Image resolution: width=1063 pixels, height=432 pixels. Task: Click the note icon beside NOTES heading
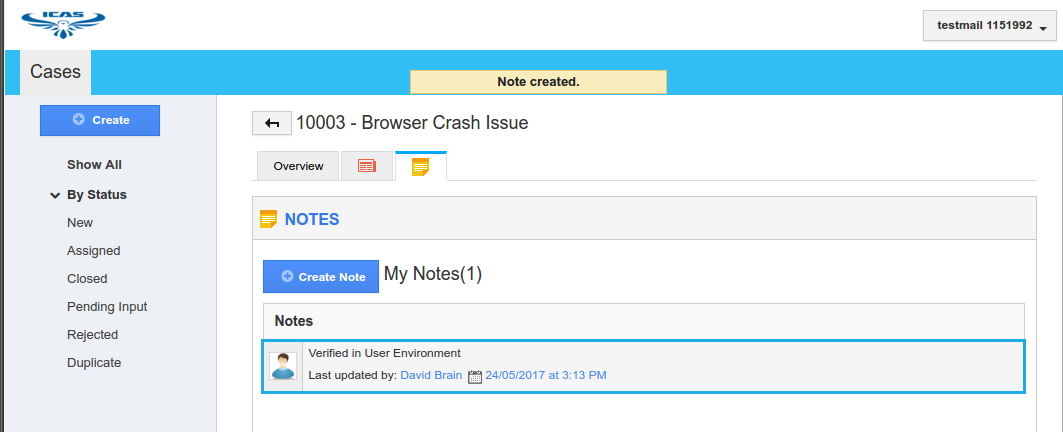point(268,219)
